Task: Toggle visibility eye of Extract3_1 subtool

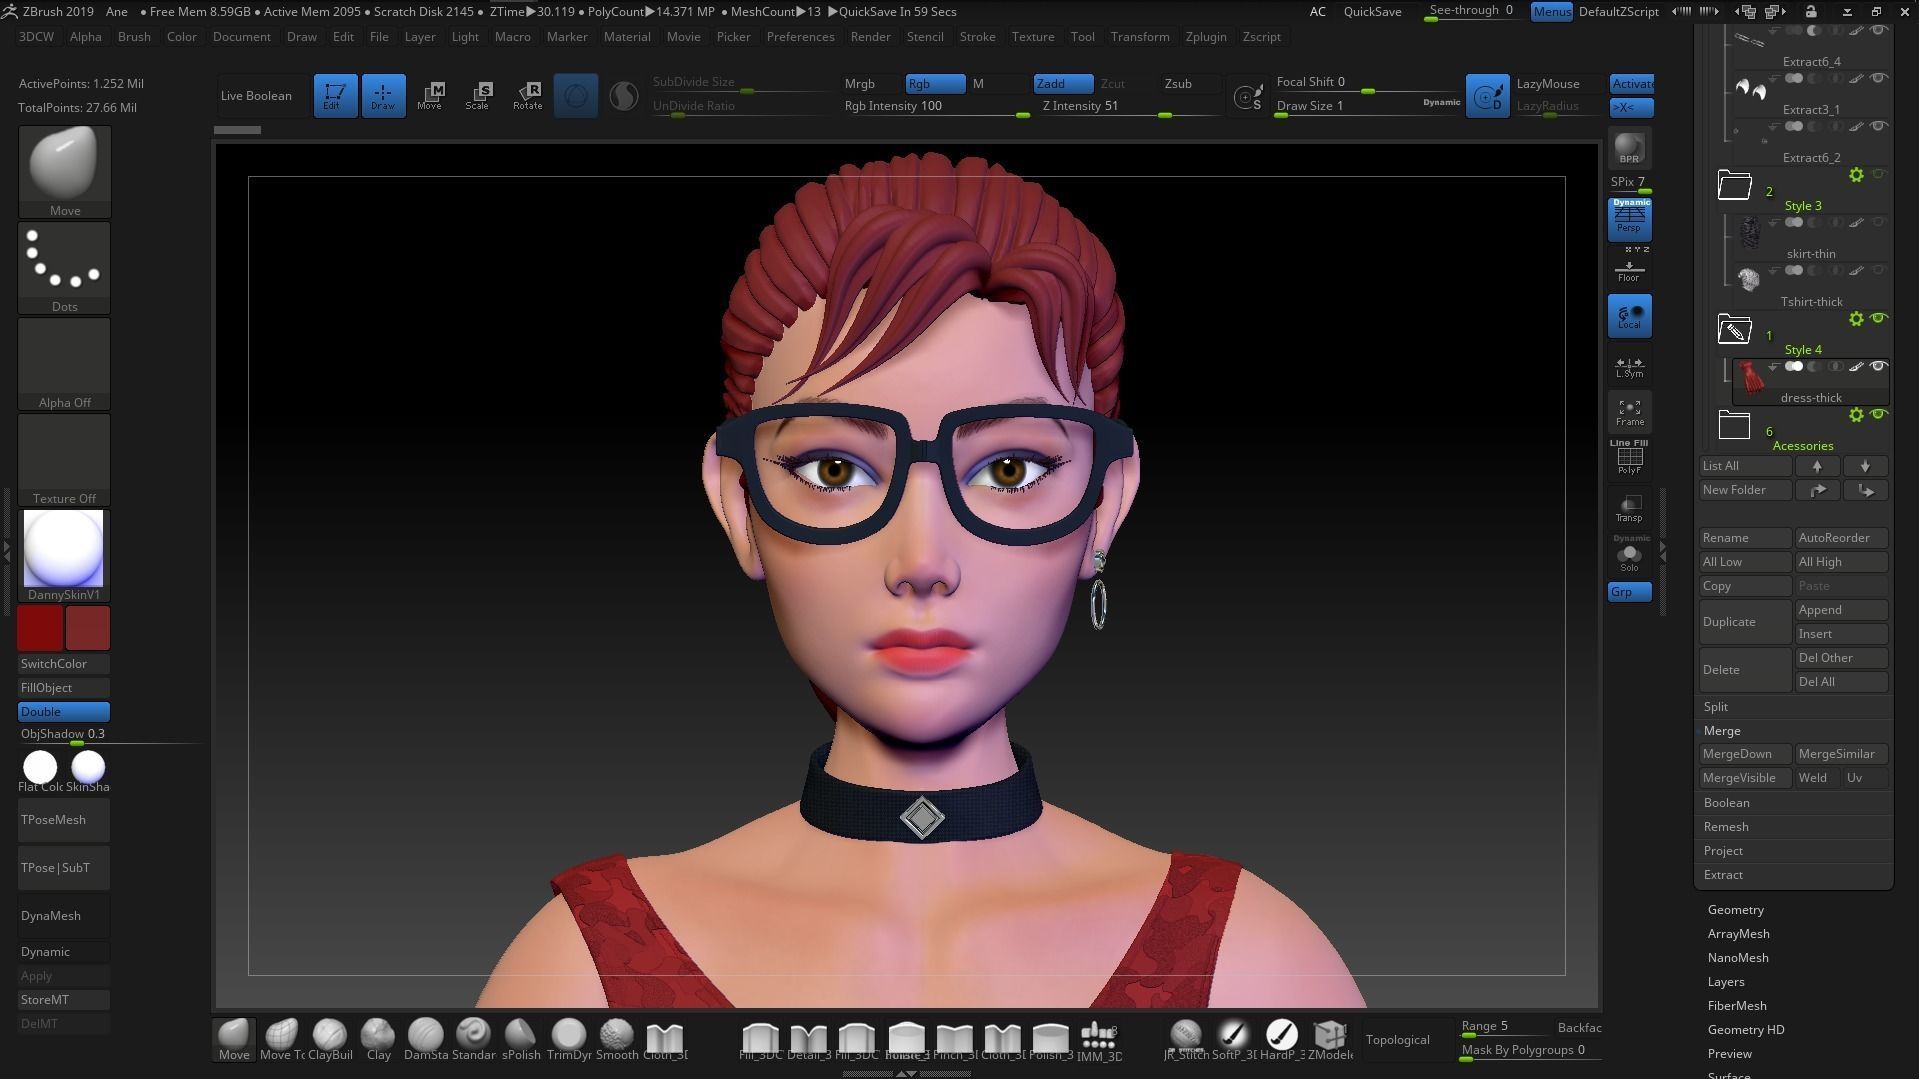Action: 1878,78
